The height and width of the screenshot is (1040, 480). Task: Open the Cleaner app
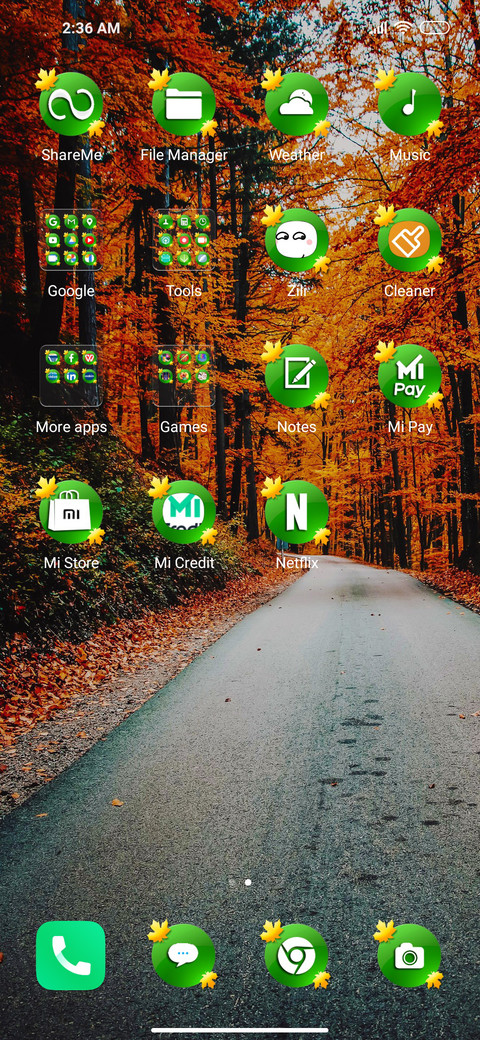409,240
